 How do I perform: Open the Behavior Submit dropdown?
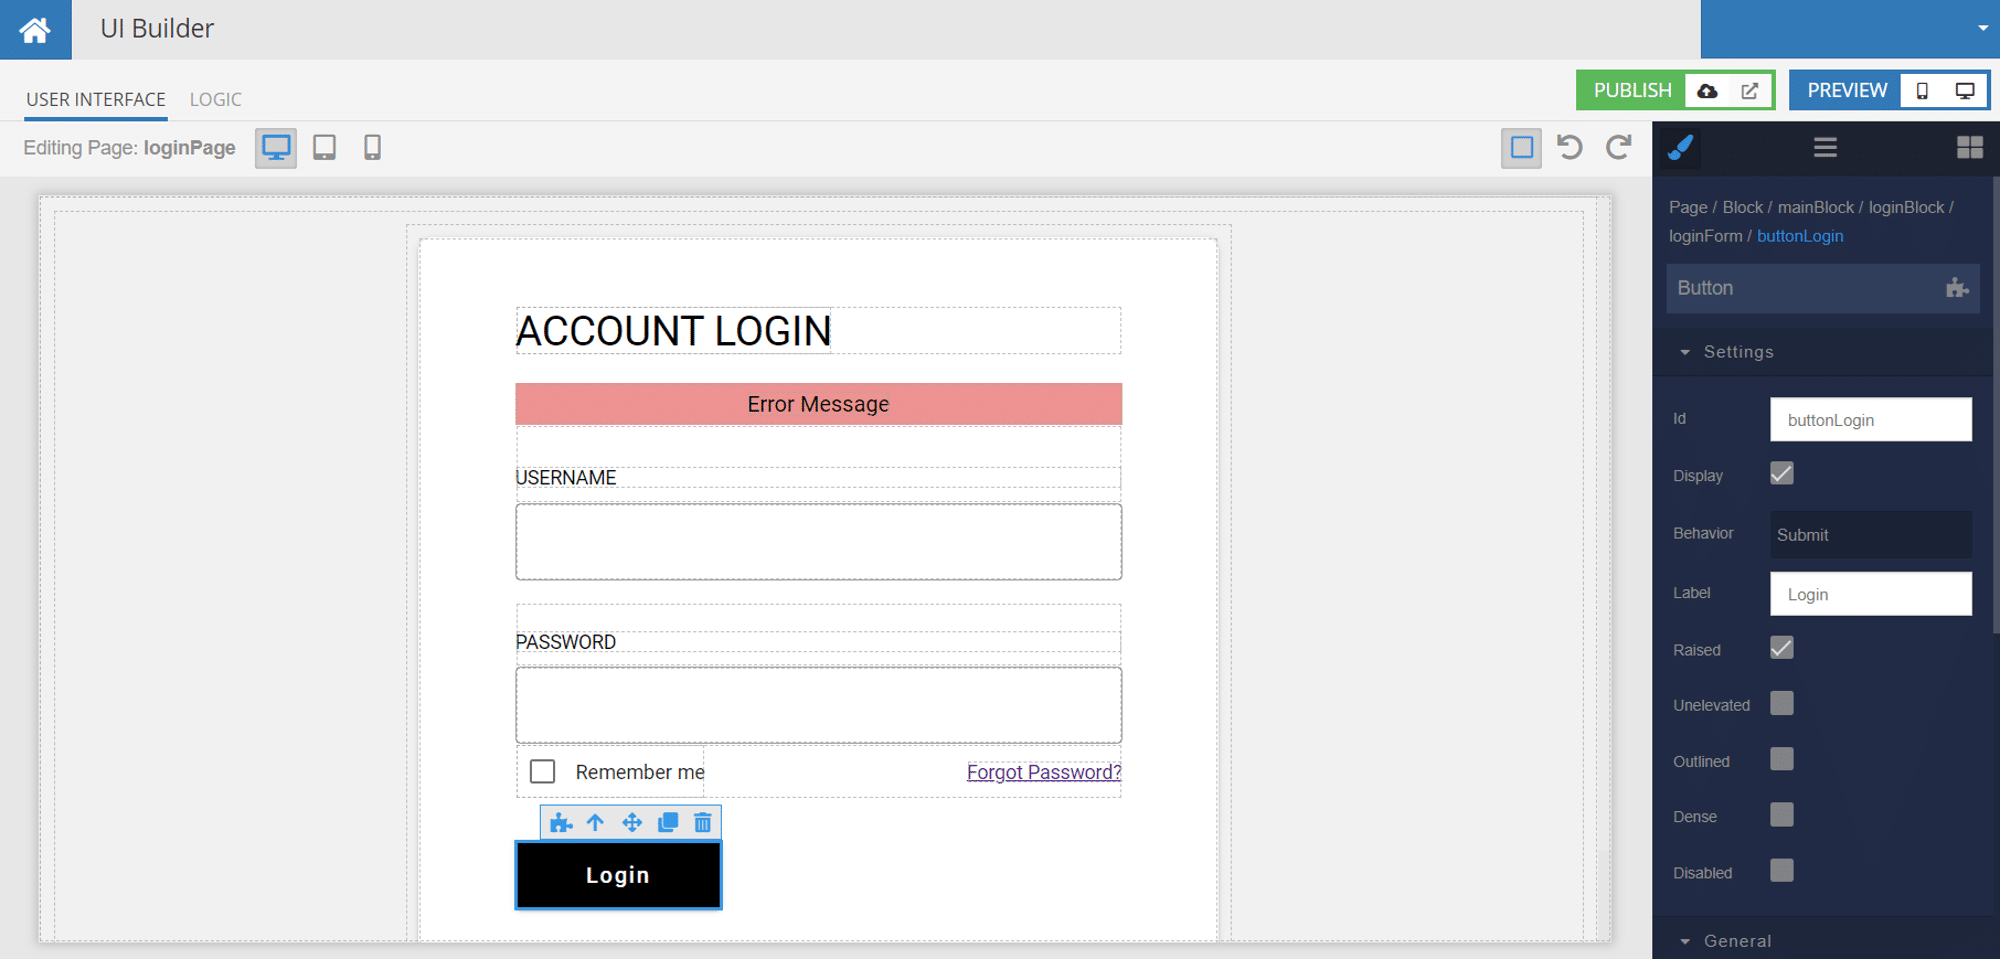1871,535
